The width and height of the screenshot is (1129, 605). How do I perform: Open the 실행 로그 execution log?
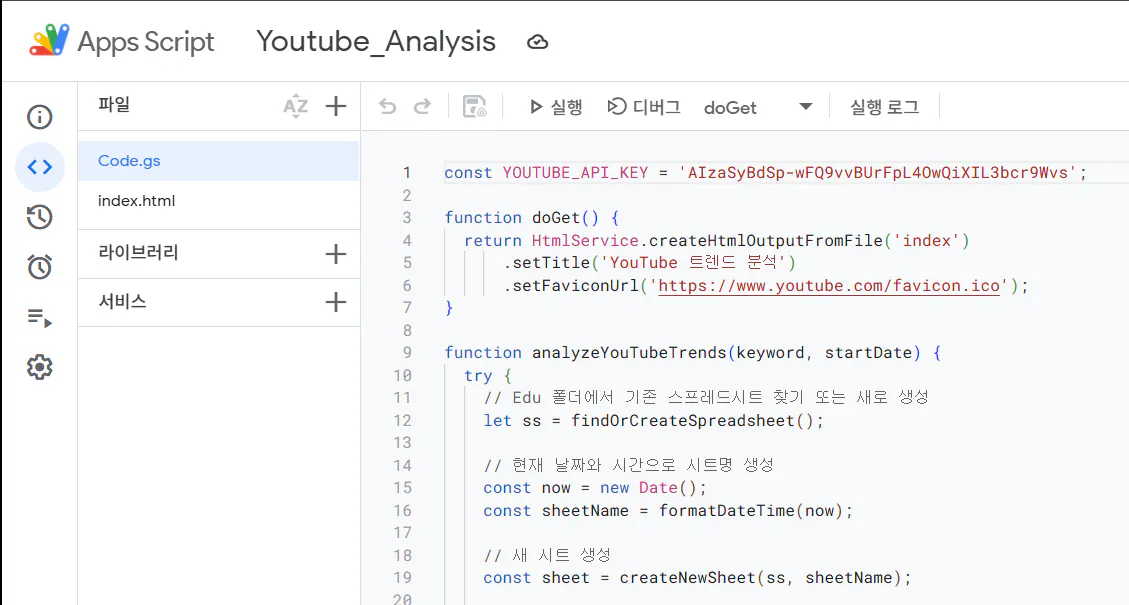point(884,107)
